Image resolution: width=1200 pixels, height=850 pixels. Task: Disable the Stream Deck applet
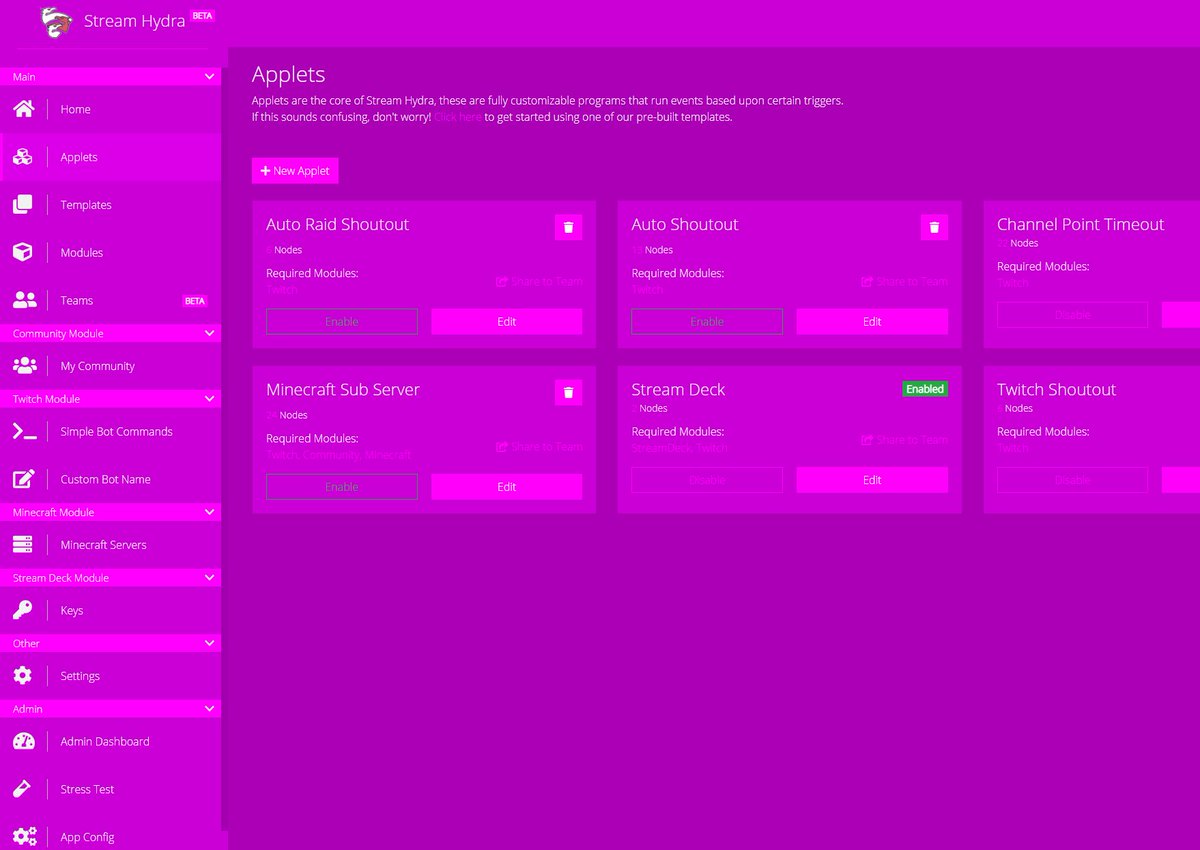coord(707,480)
